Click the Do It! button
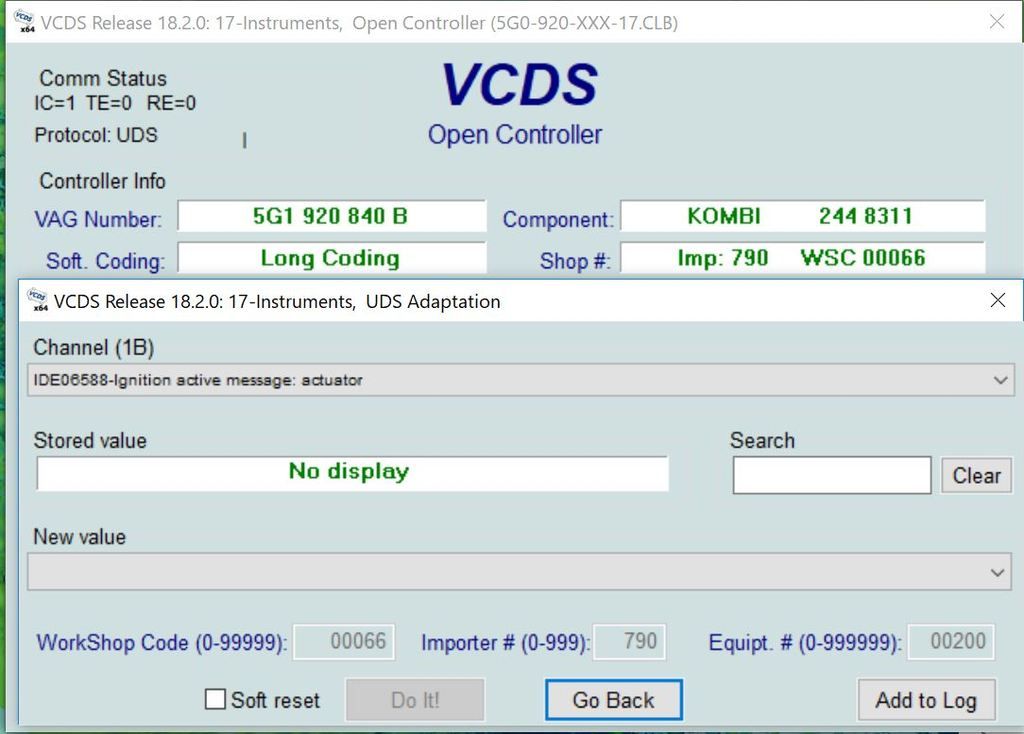Screen dimensions: 1024x734 coord(414,700)
